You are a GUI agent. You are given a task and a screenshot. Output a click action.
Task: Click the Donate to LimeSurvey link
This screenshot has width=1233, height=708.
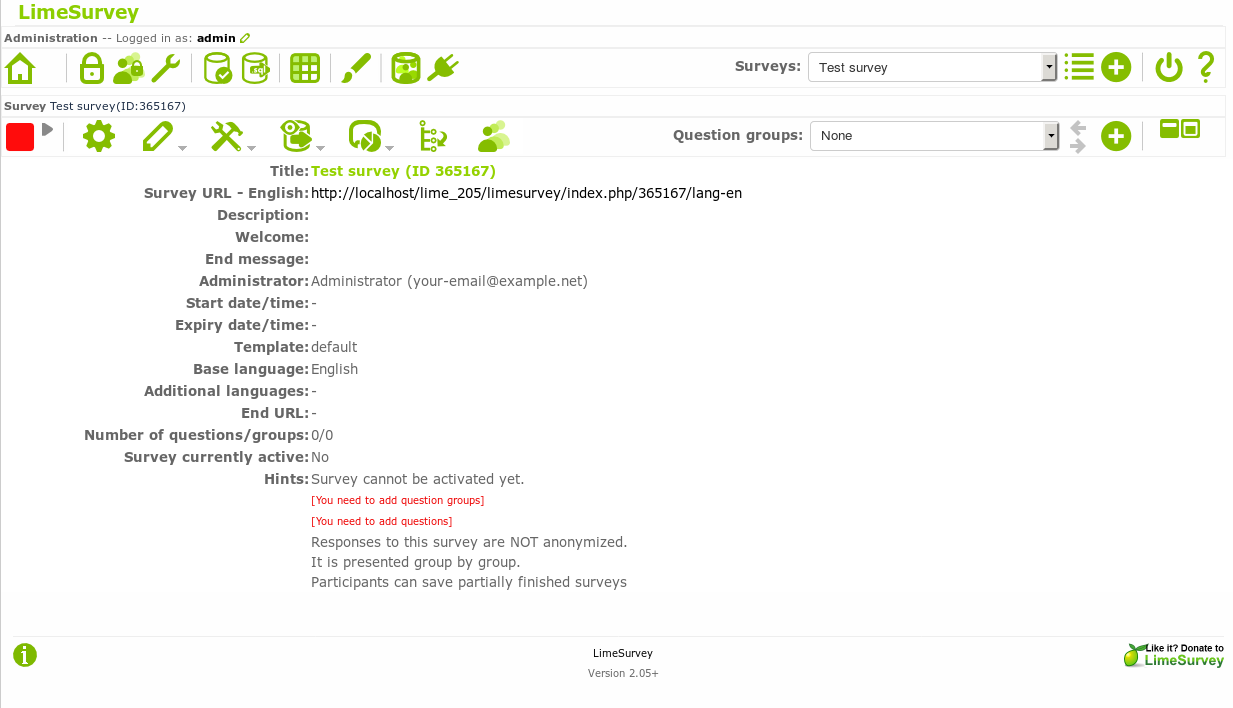1174,655
